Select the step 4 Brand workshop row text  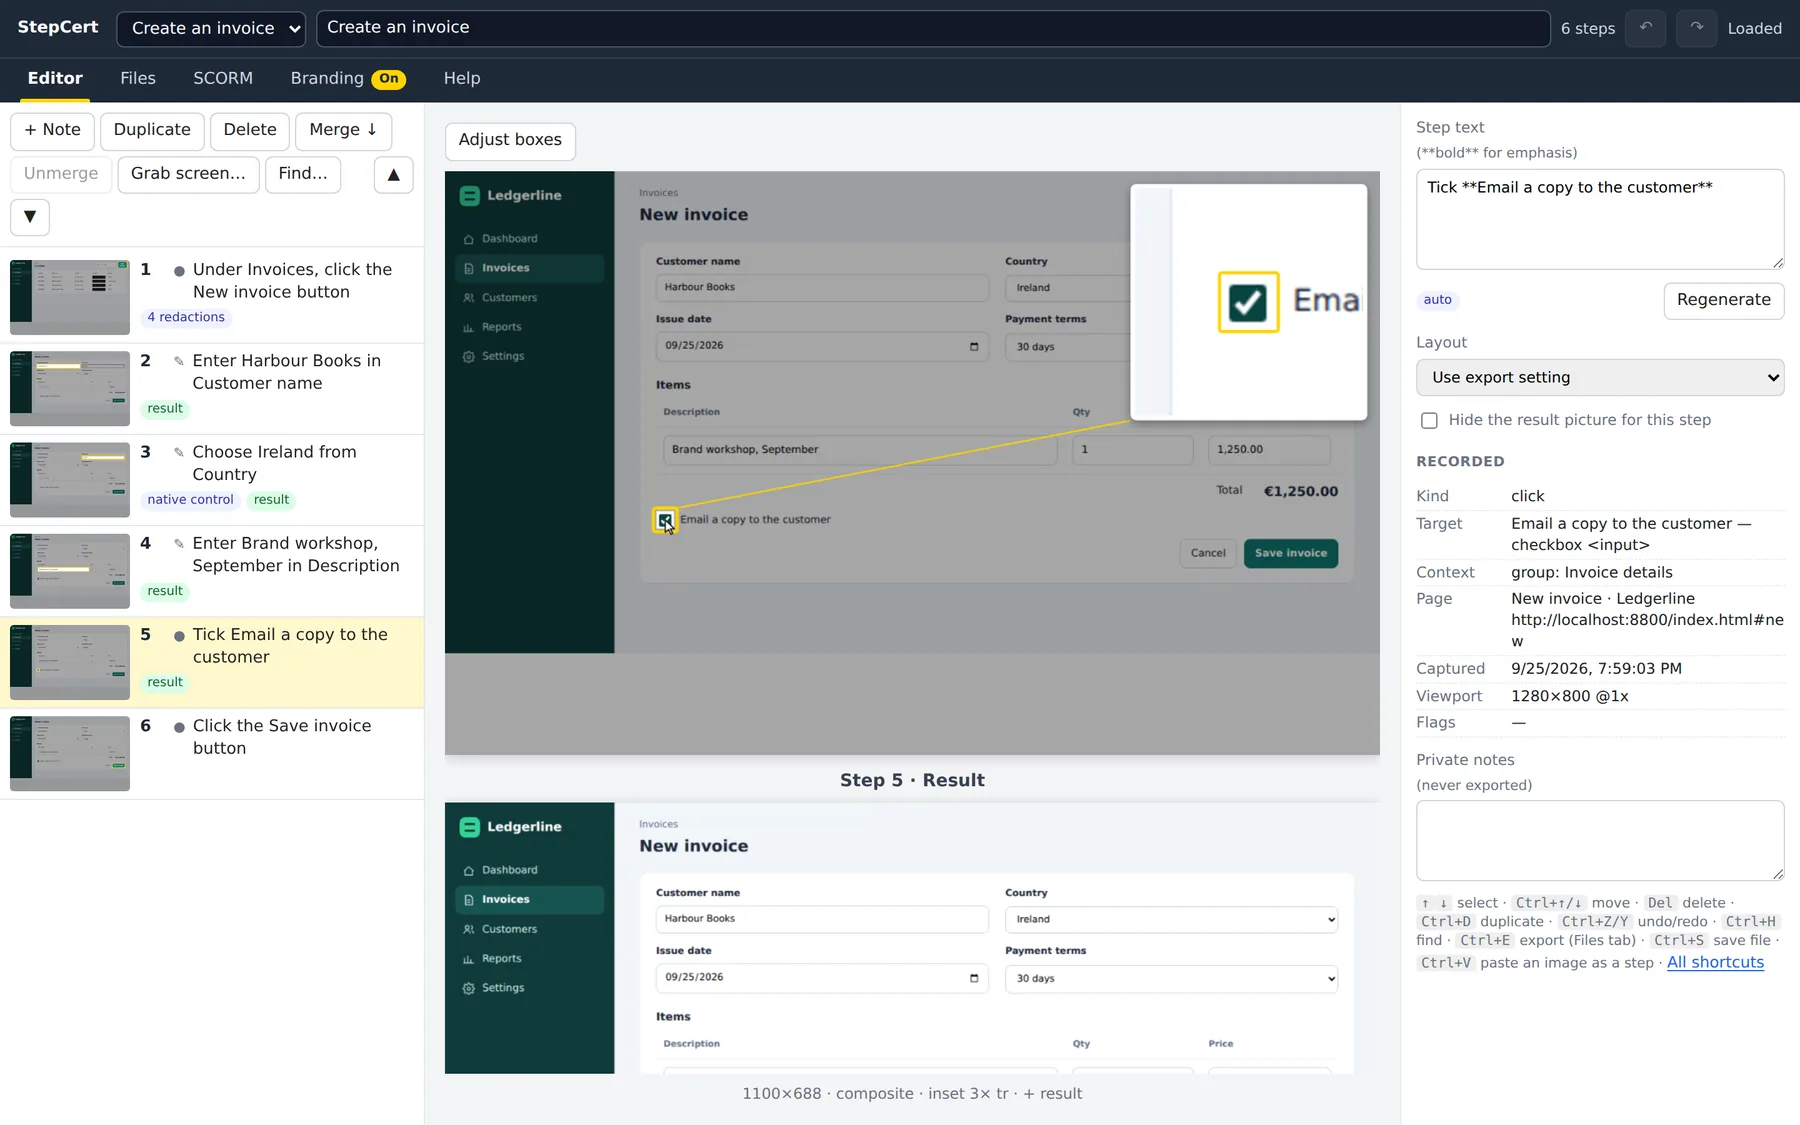pyautogui.click(x=296, y=555)
